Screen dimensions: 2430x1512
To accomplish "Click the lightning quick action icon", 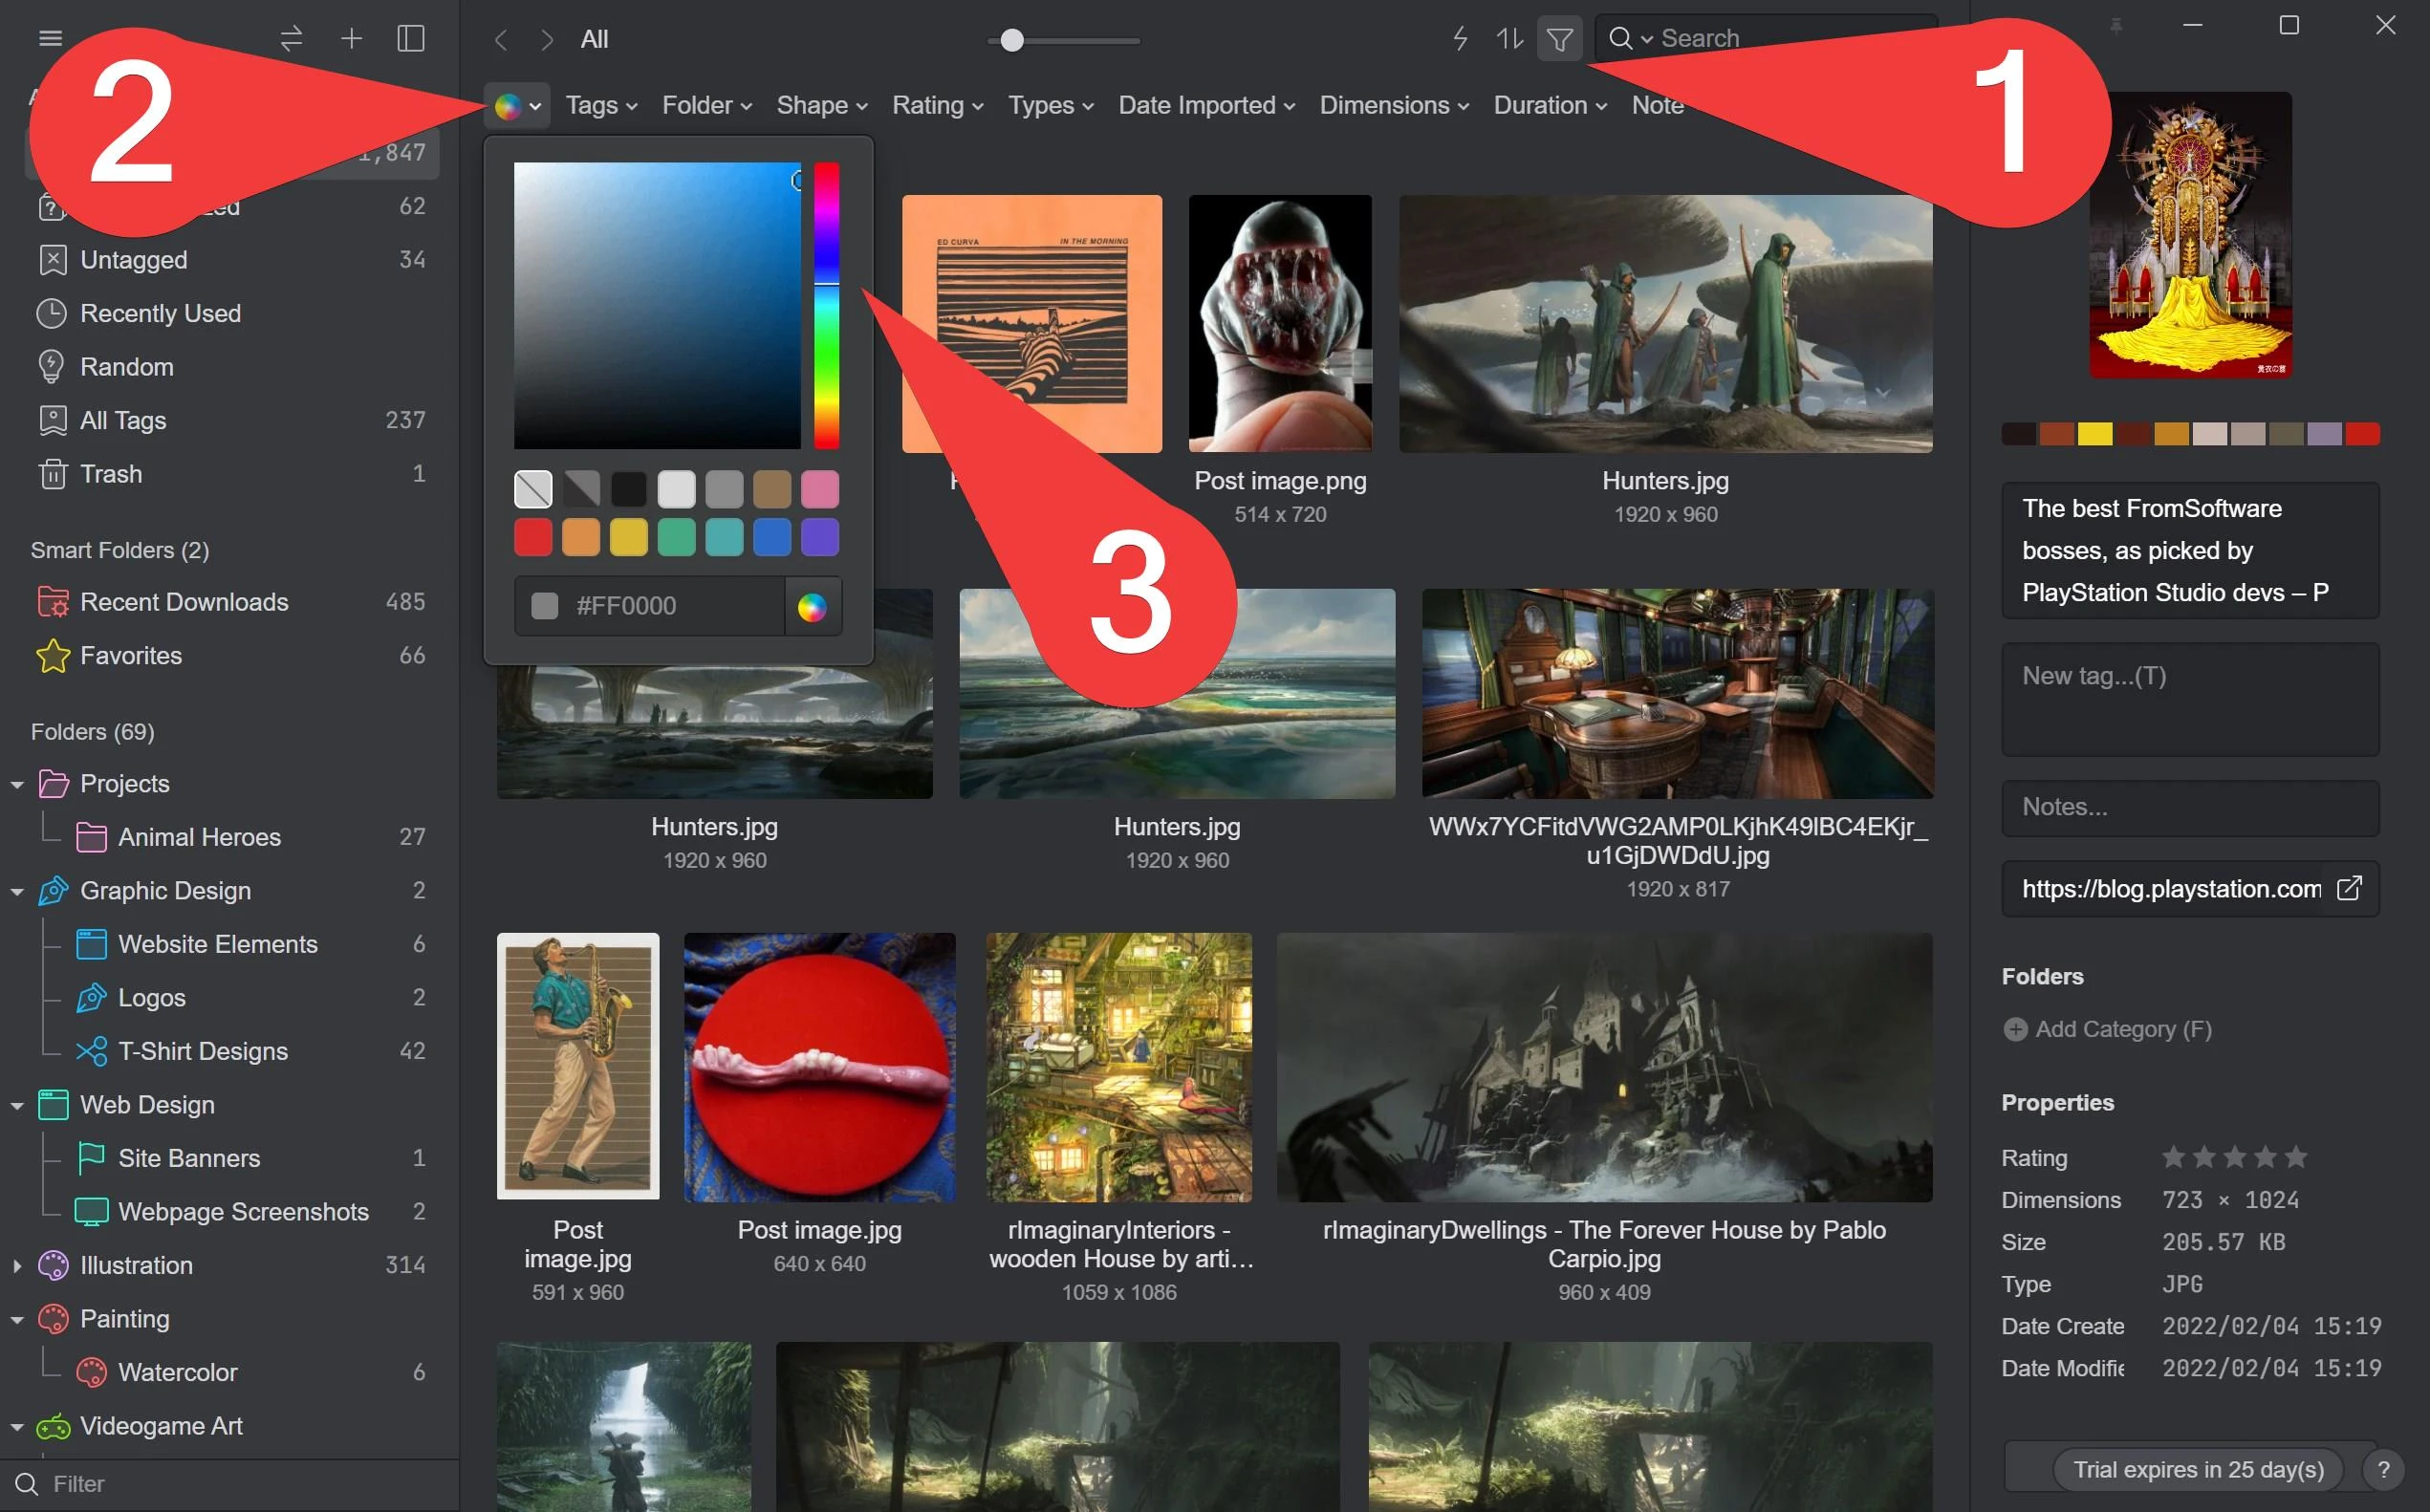I will click(1460, 39).
